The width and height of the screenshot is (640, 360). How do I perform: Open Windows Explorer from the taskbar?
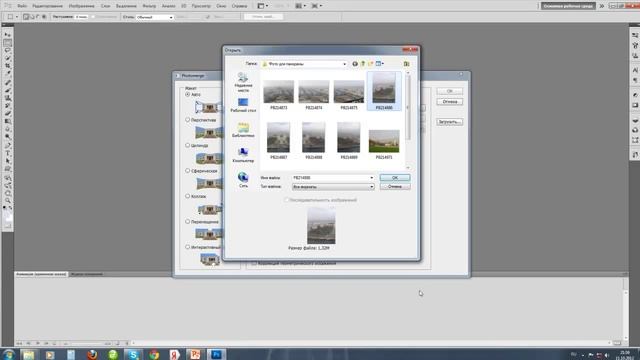pos(29,354)
